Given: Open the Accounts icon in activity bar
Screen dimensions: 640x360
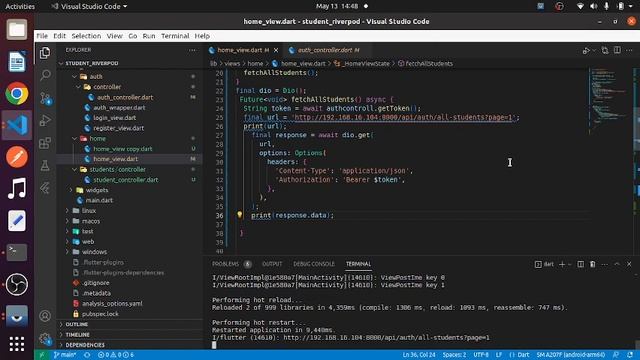Looking at the screenshot, I should 45,316.
